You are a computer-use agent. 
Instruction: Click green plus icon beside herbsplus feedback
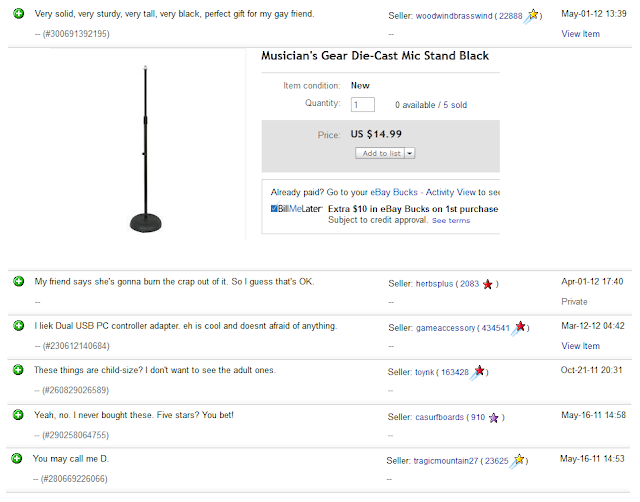pyautogui.click(x=18, y=282)
